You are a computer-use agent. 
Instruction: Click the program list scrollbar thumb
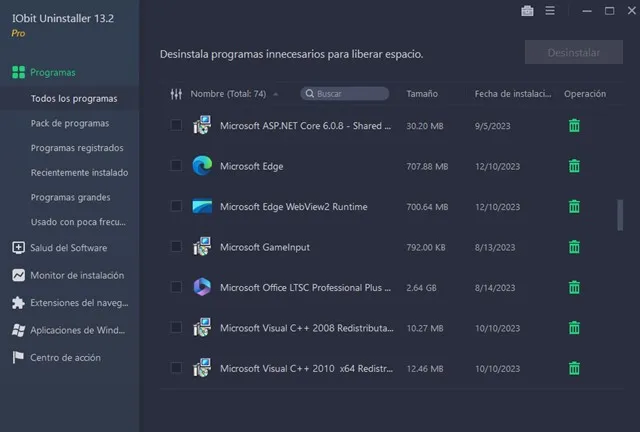pos(620,215)
